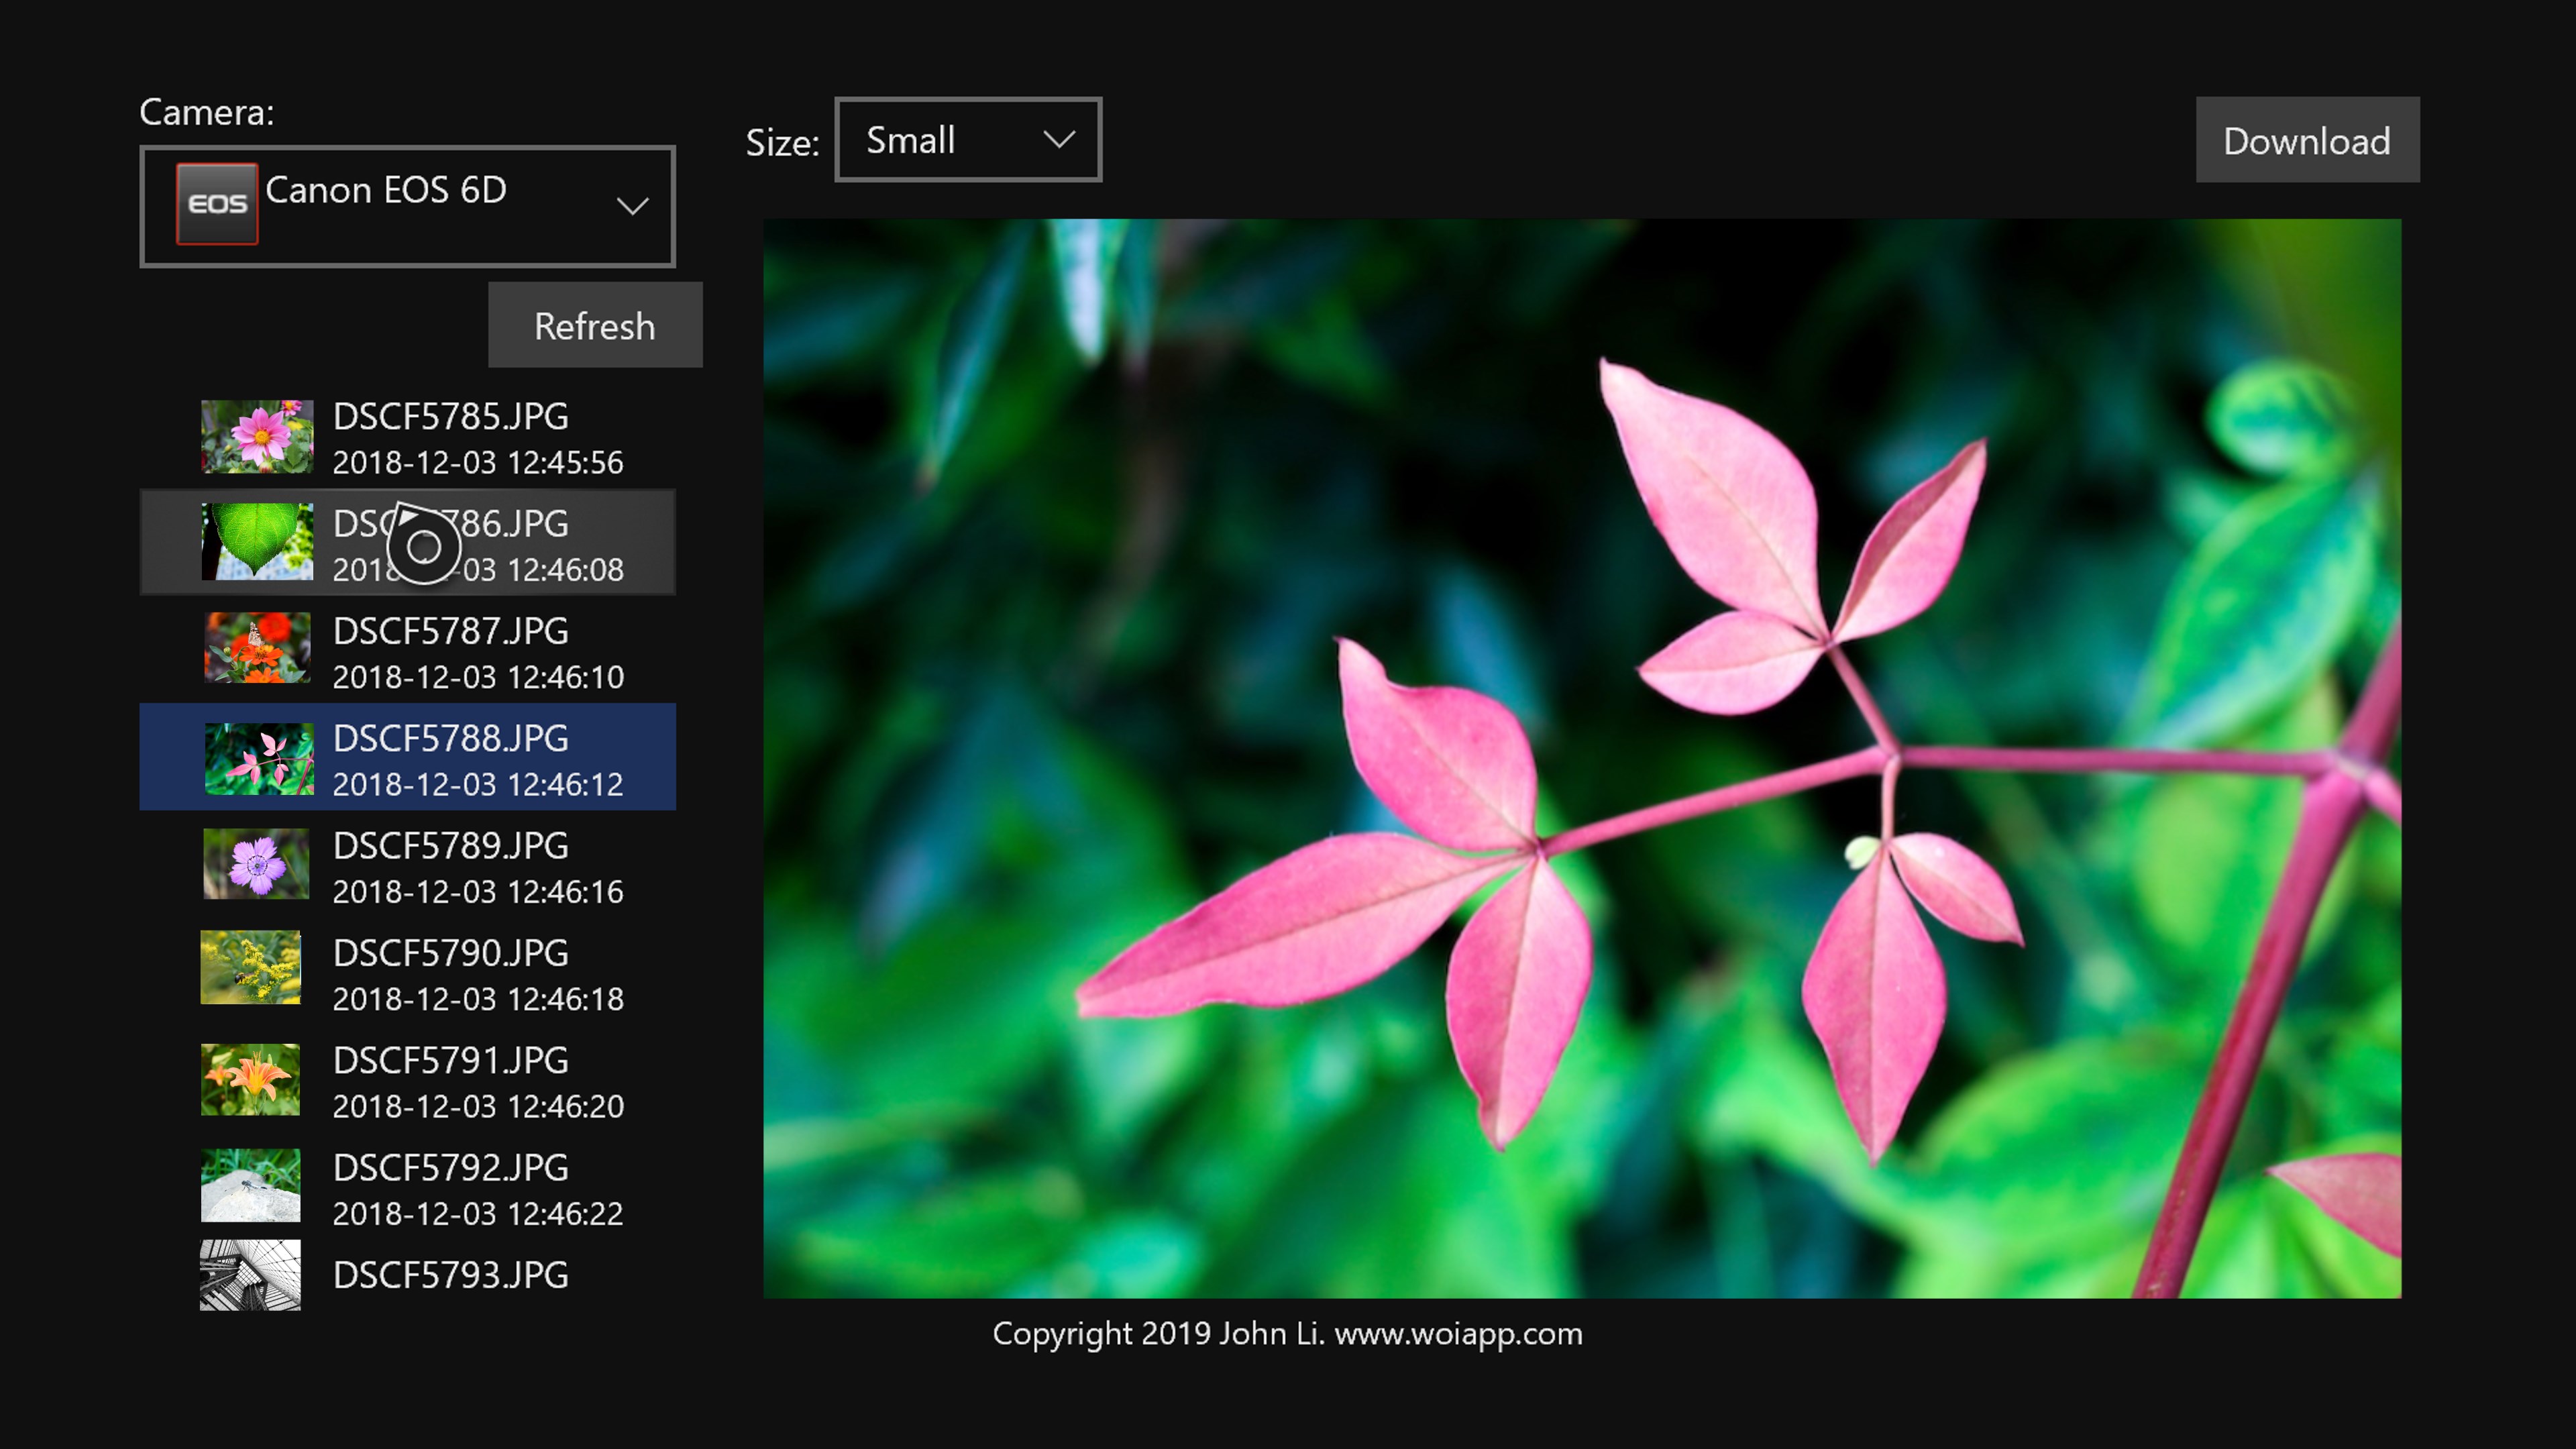Click the black-and-white building thumbnail DSCF5793
Image resolution: width=2576 pixels, height=1449 pixels.
250,1275
